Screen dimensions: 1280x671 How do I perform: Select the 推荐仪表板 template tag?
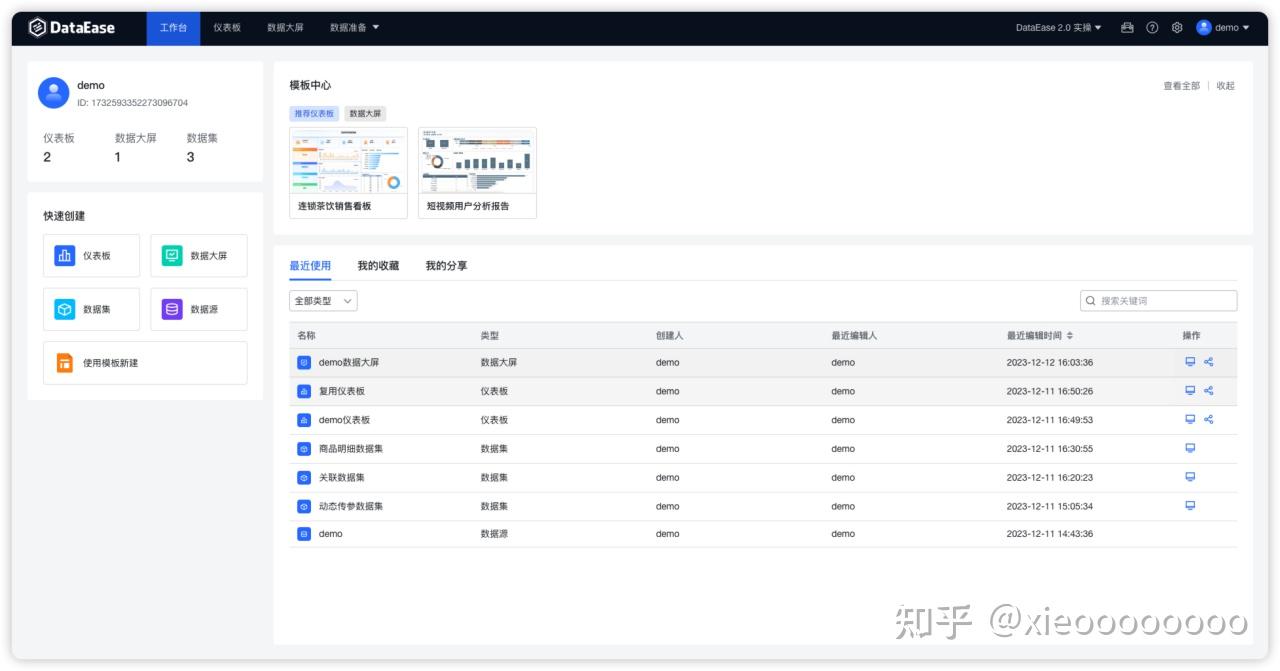(314, 114)
